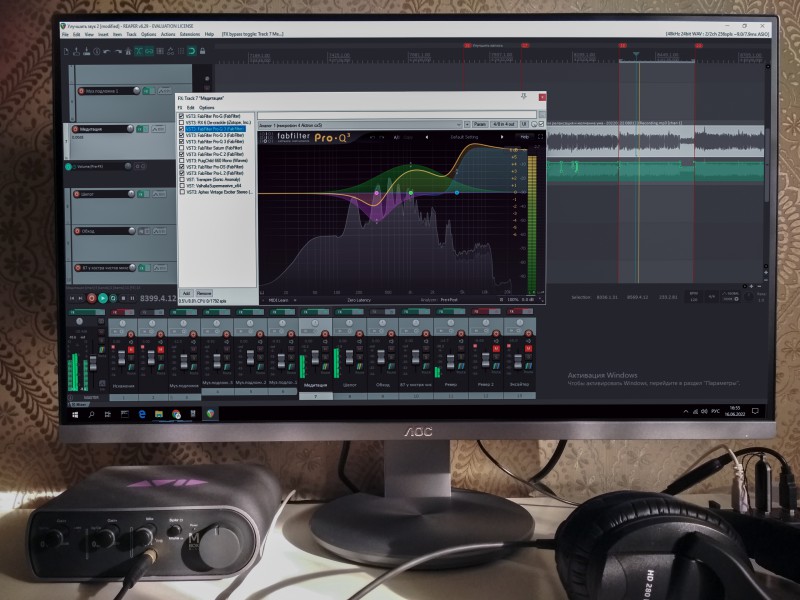
Task: Click the pink EQ band node
Action: 377,193
